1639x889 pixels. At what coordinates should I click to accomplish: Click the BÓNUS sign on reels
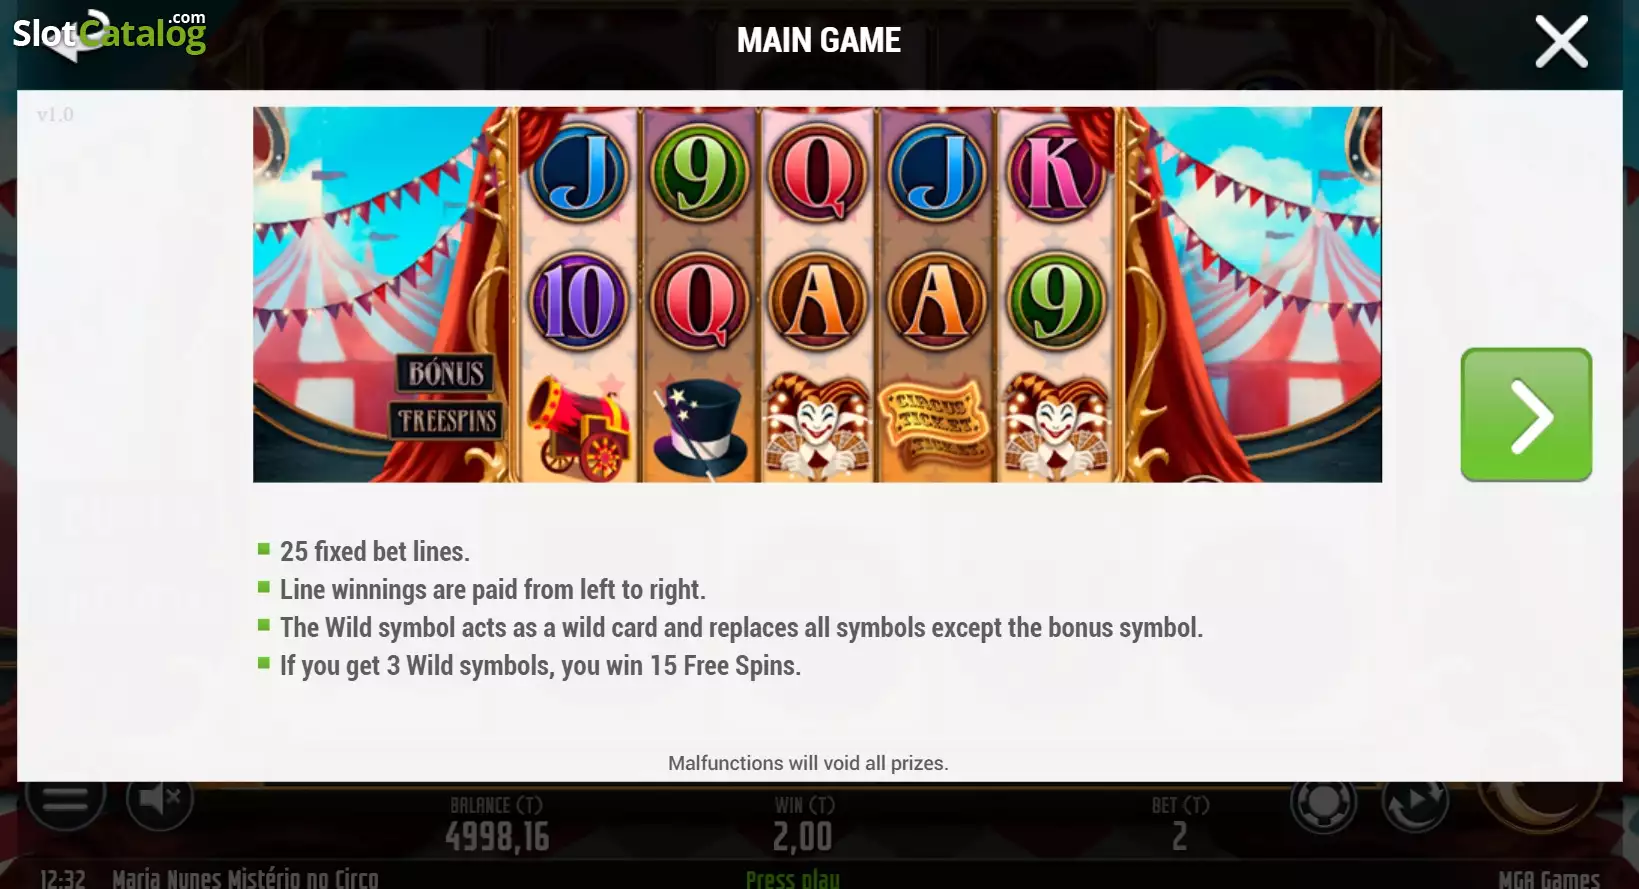(445, 373)
